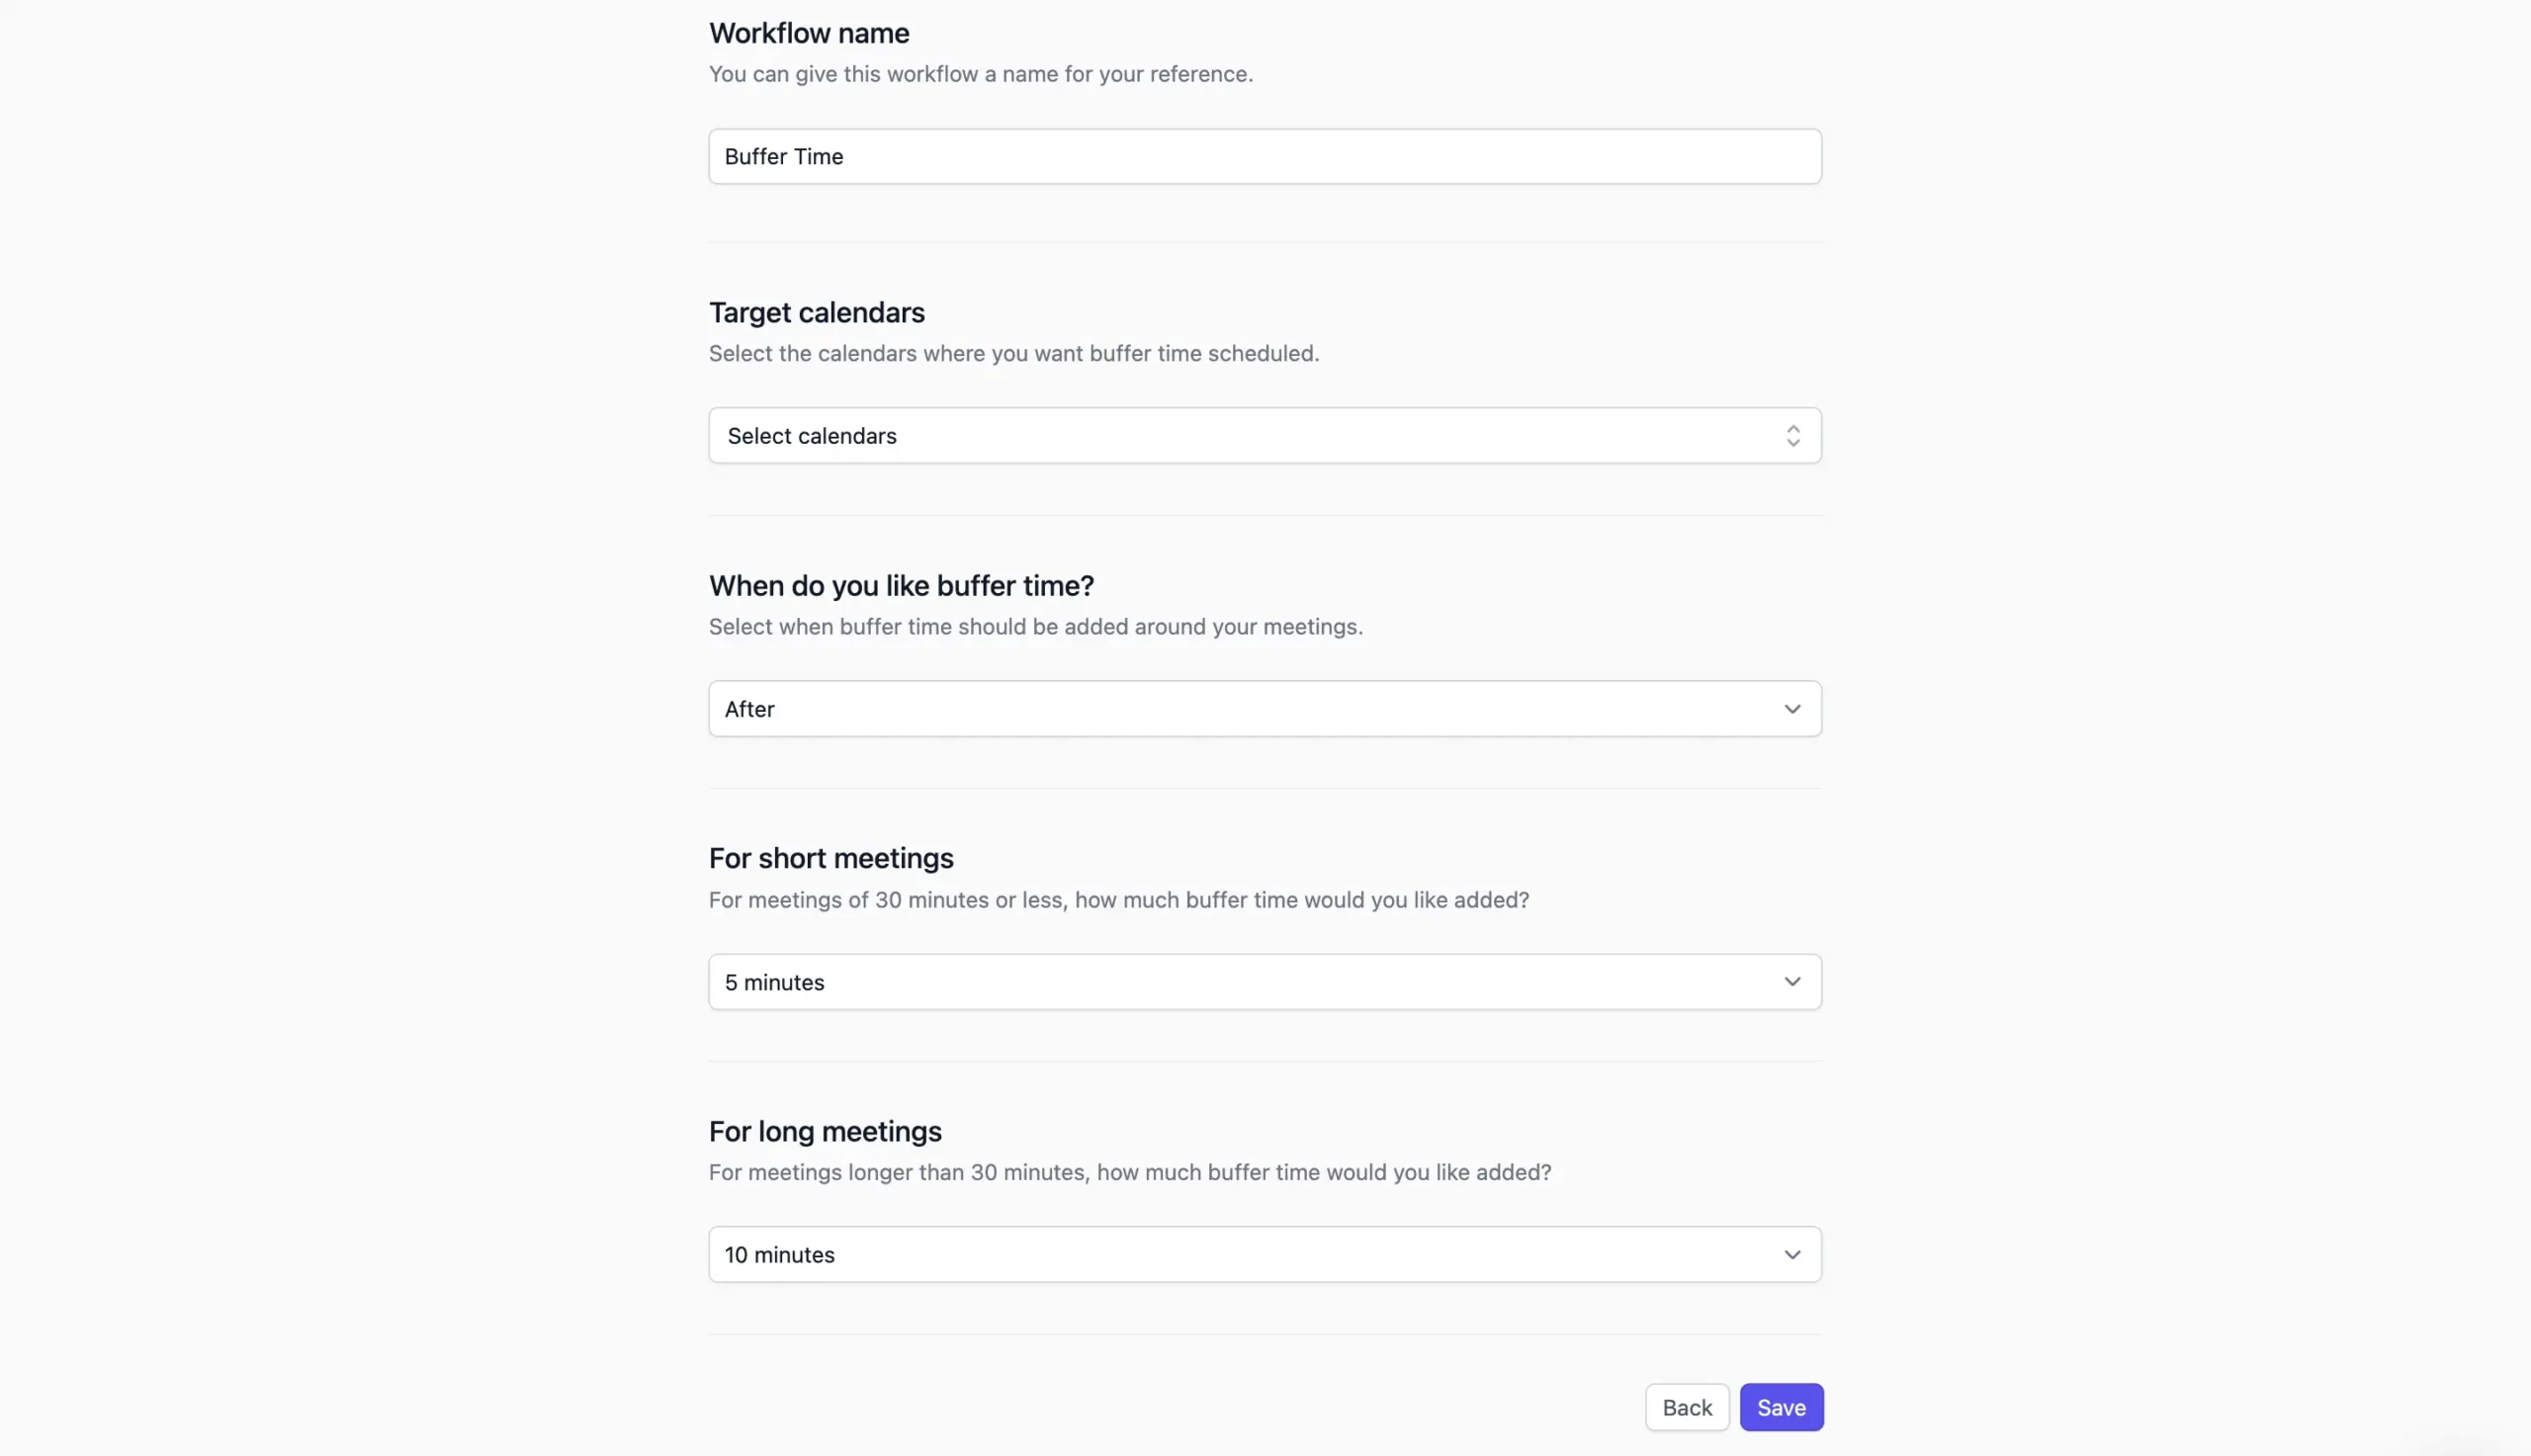
Task: Click the description under Target calendars
Action: coord(1013,353)
